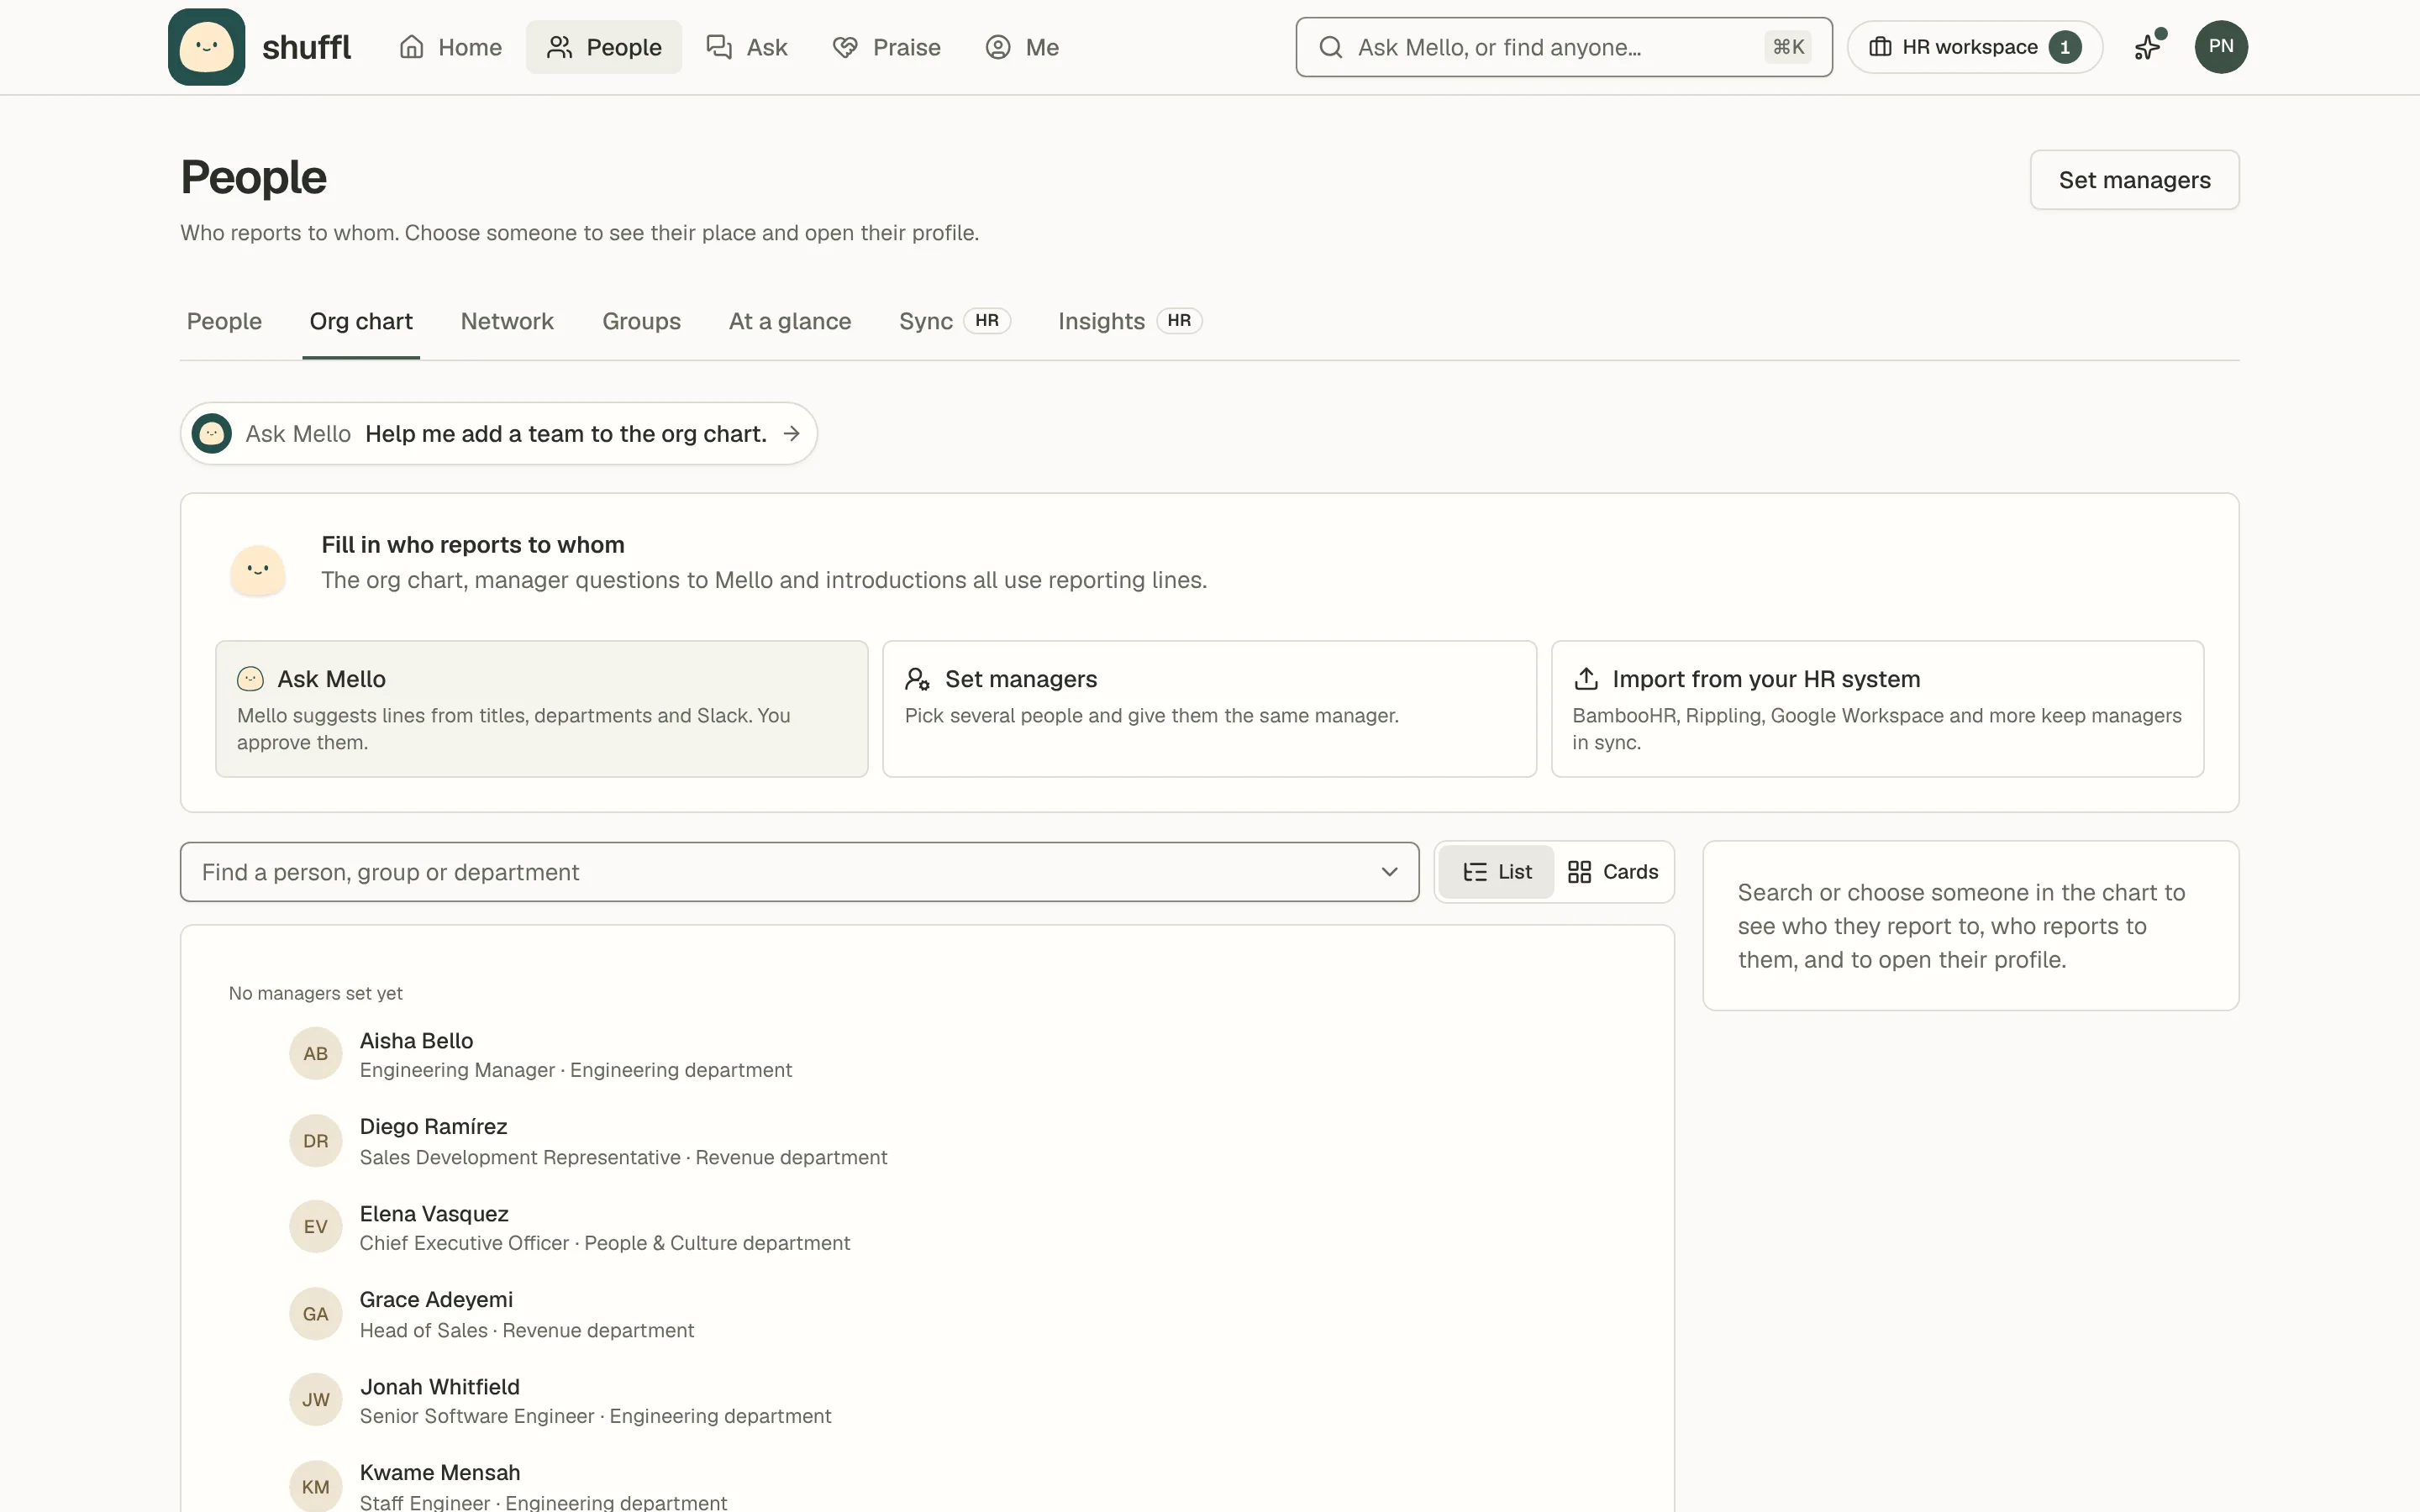Click the Mello avatar in Ask Mello prompt
The image size is (2420, 1512).
coord(212,433)
